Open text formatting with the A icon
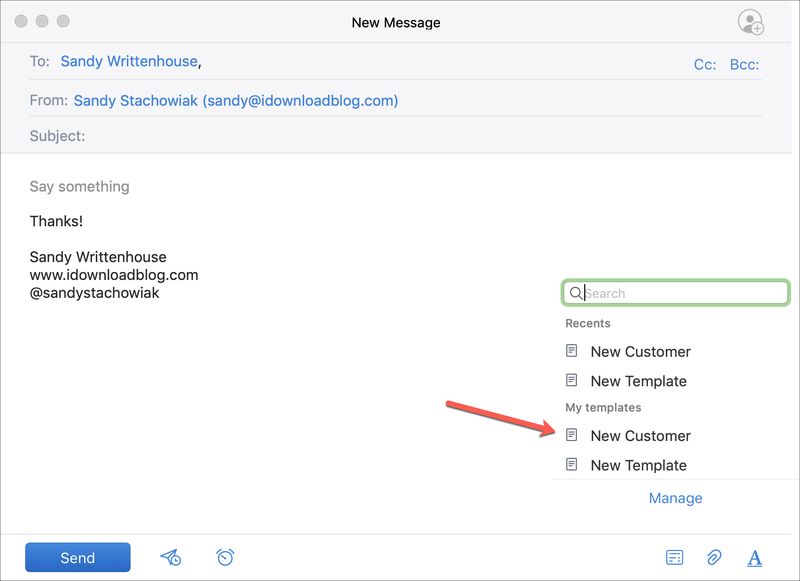The width and height of the screenshot is (800, 581). (x=755, y=558)
